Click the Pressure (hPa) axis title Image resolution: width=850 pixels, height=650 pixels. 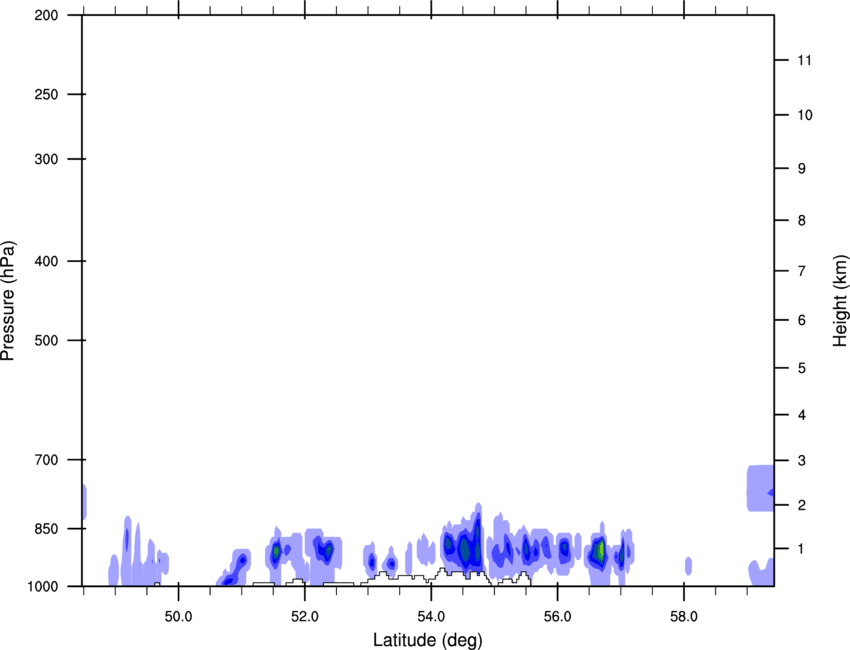click(8, 301)
